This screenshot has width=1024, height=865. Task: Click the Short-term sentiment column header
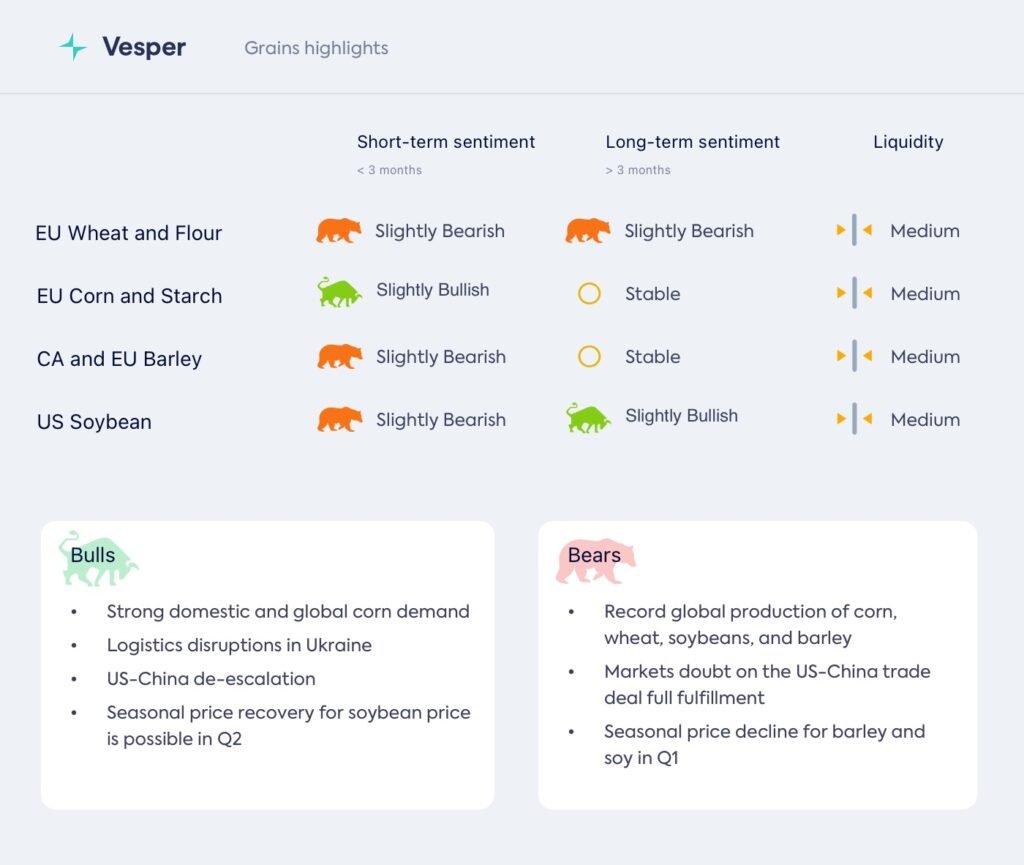[446, 142]
